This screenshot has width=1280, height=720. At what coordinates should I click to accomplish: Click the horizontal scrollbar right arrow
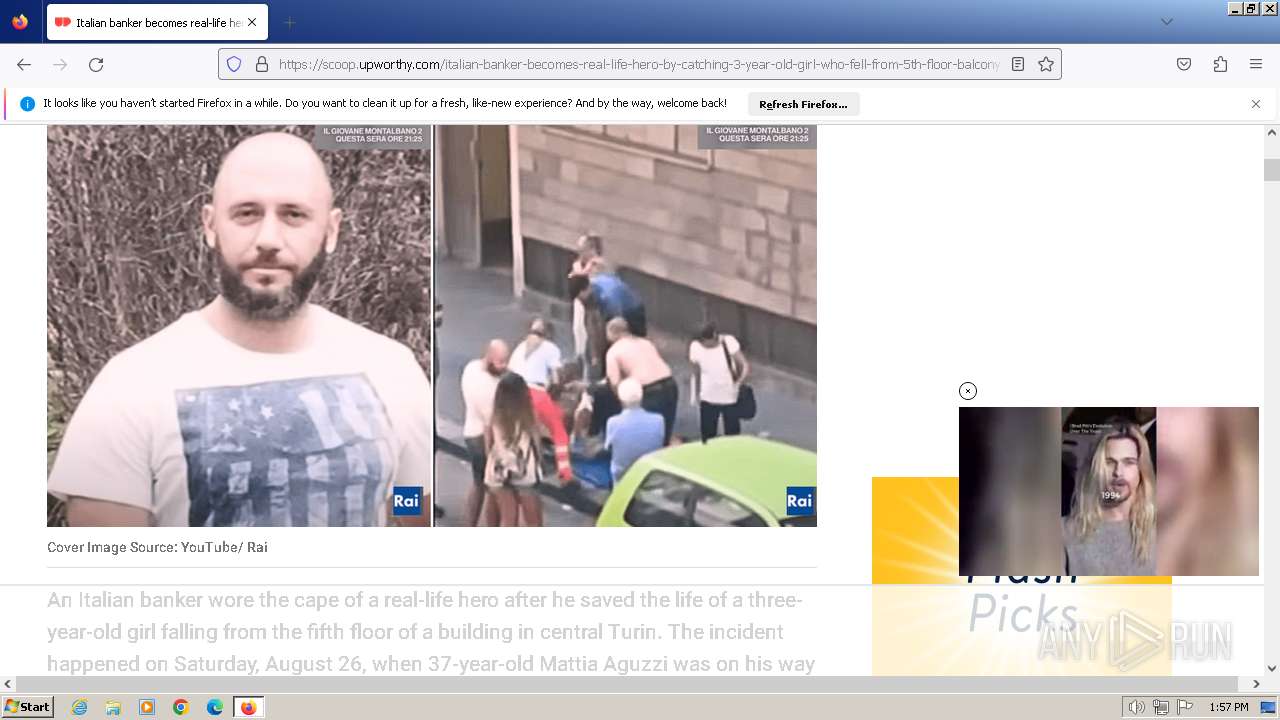(1257, 684)
